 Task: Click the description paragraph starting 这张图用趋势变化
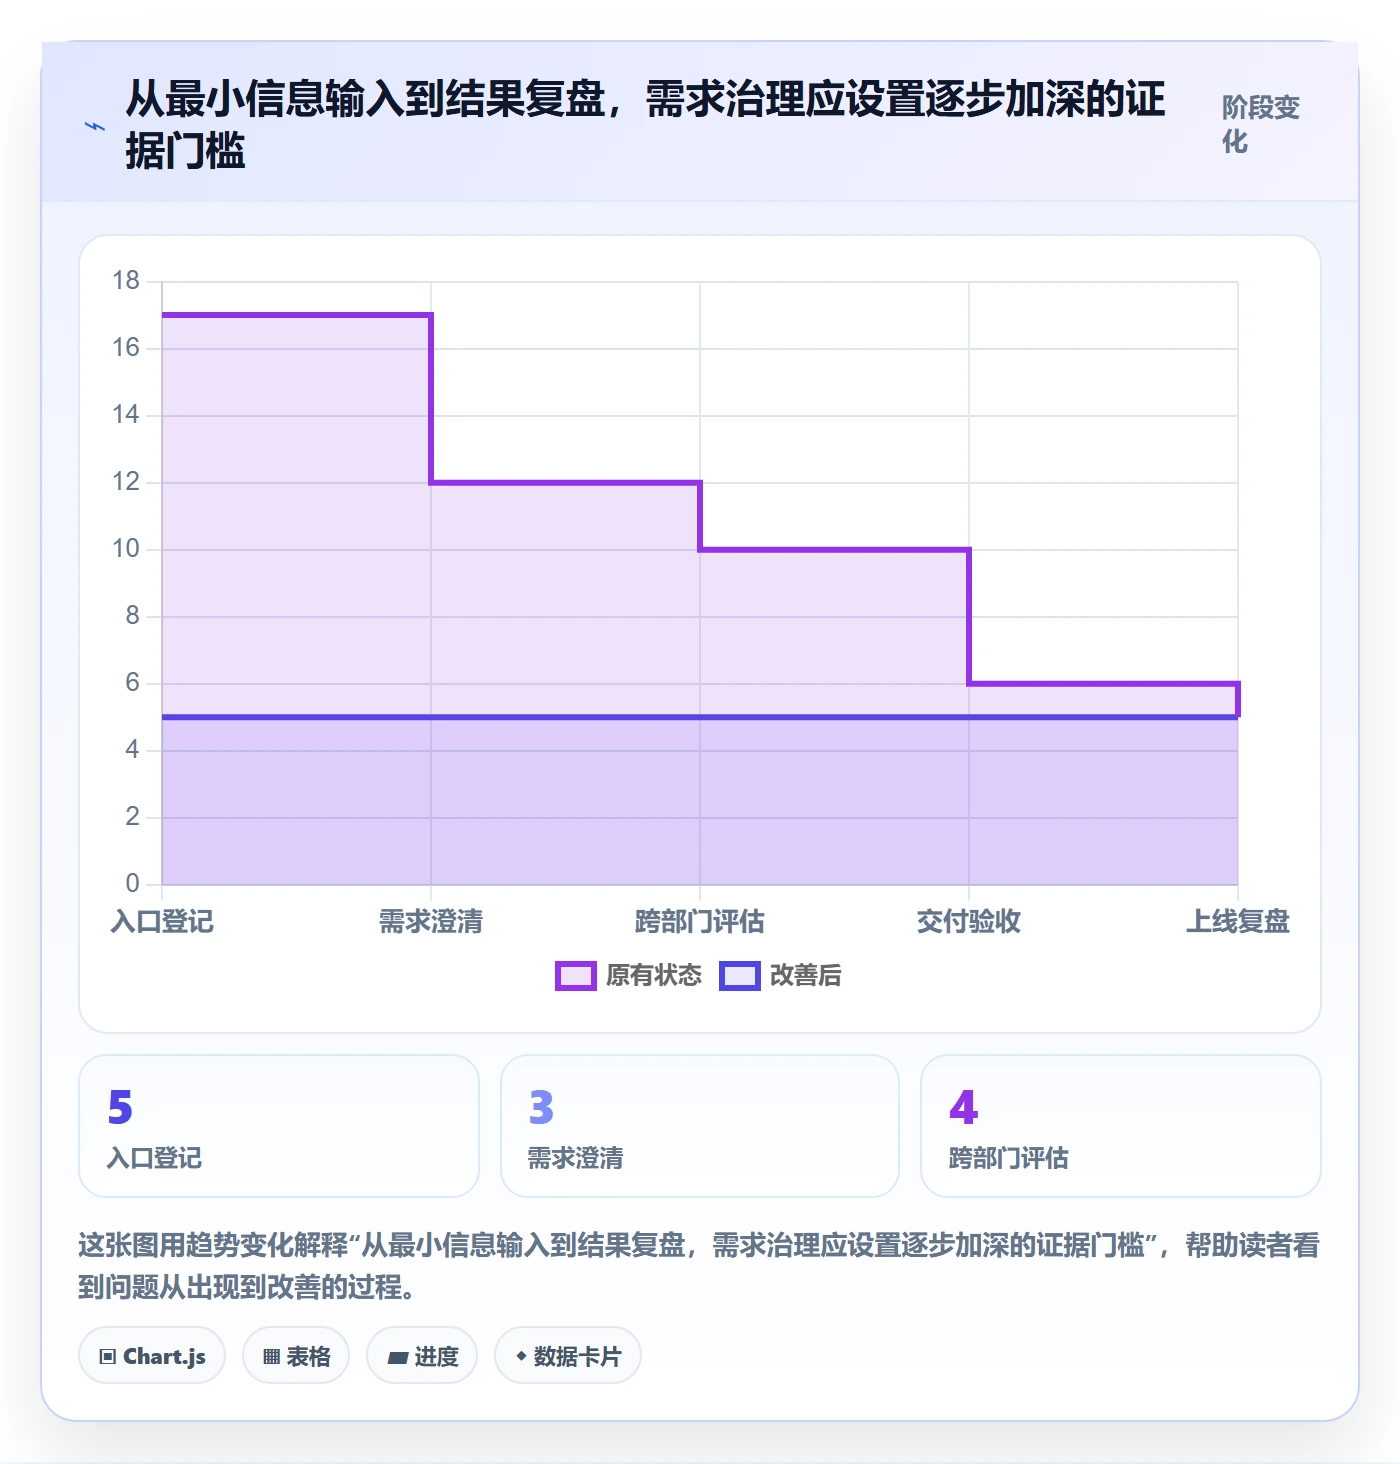point(699,1266)
